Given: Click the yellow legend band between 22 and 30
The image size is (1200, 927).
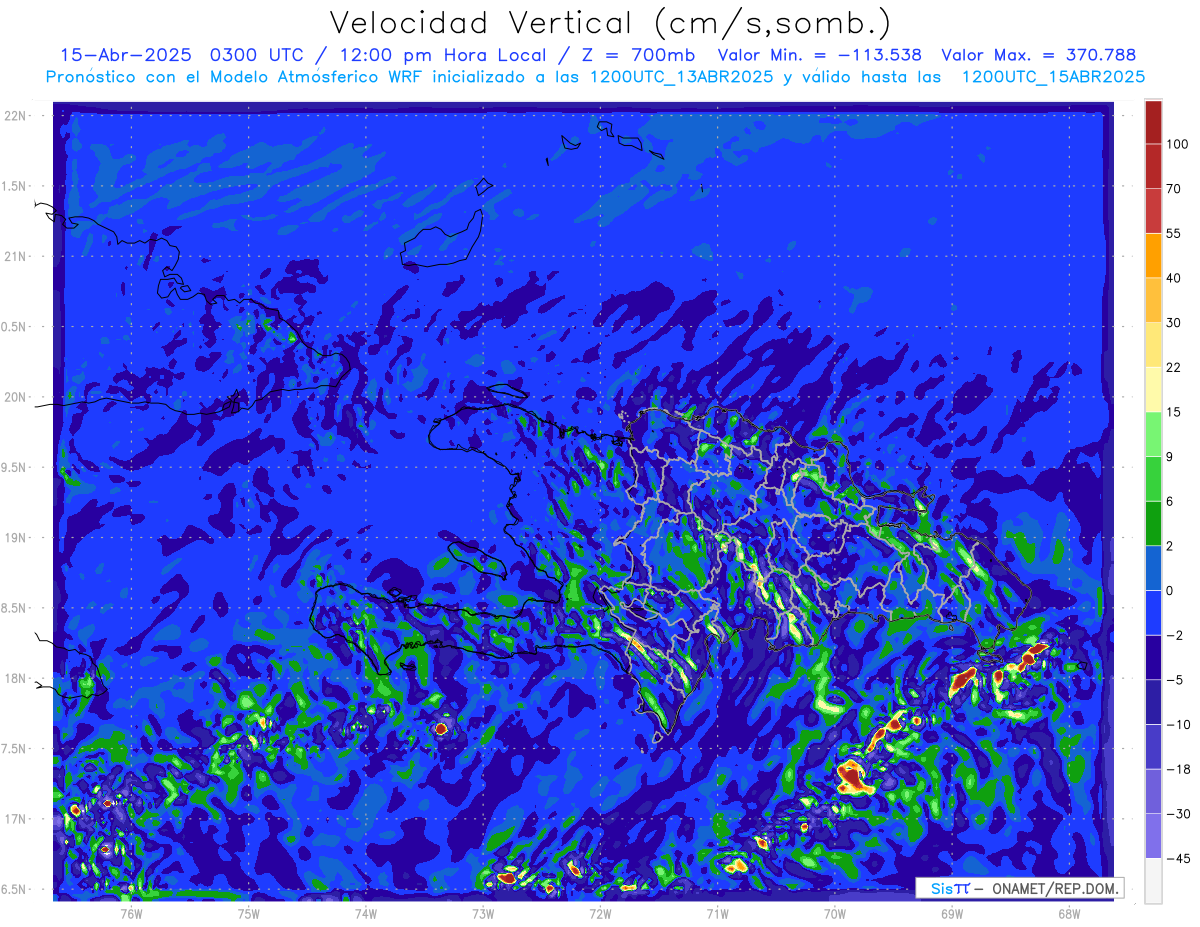Looking at the screenshot, I should (1153, 344).
